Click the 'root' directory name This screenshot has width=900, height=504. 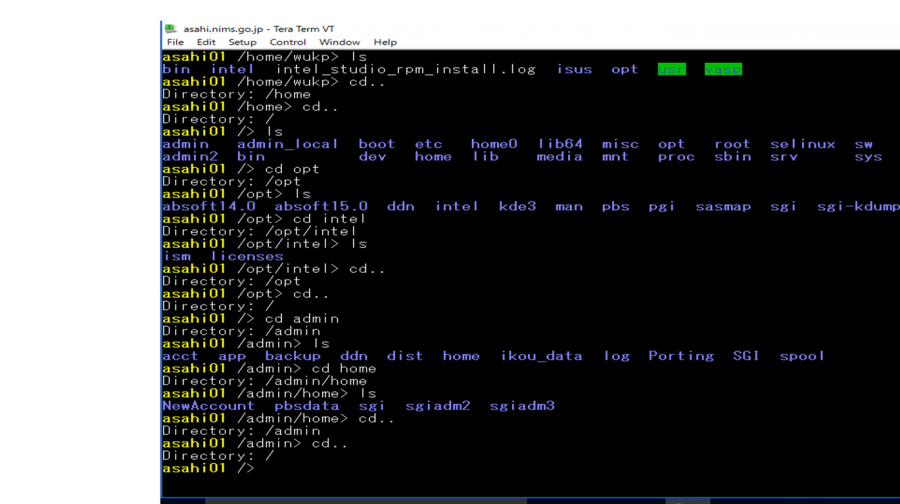pyautogui.click(x=732, y=144)
